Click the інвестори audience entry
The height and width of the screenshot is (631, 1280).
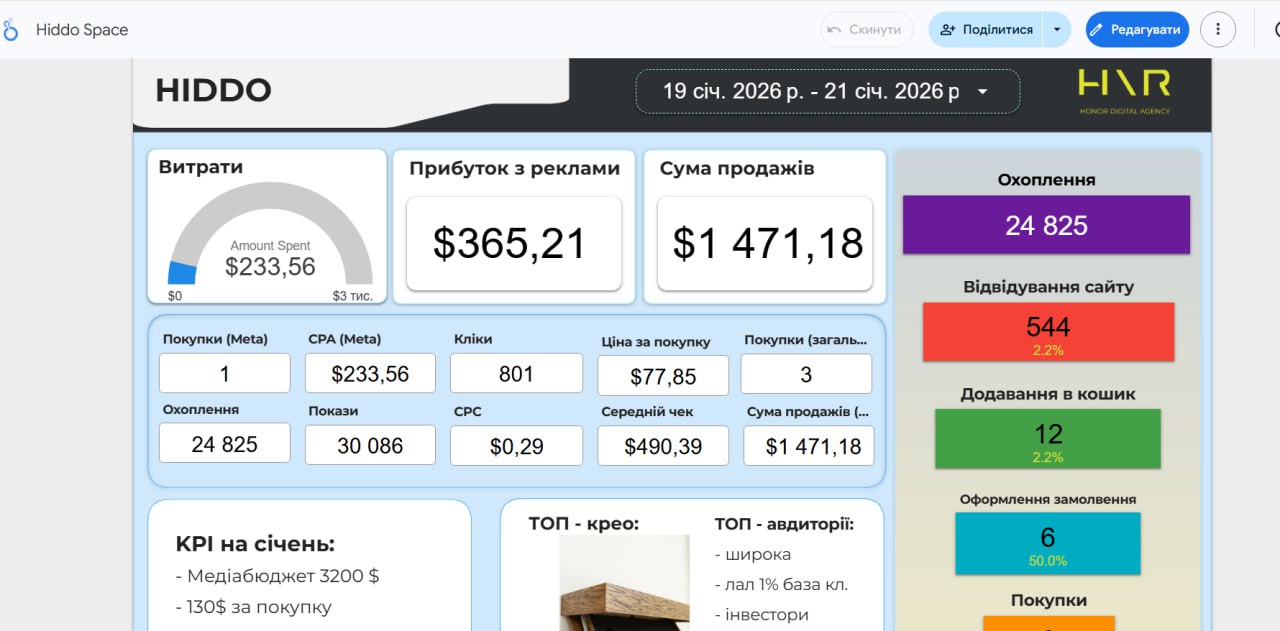[761, 614]
